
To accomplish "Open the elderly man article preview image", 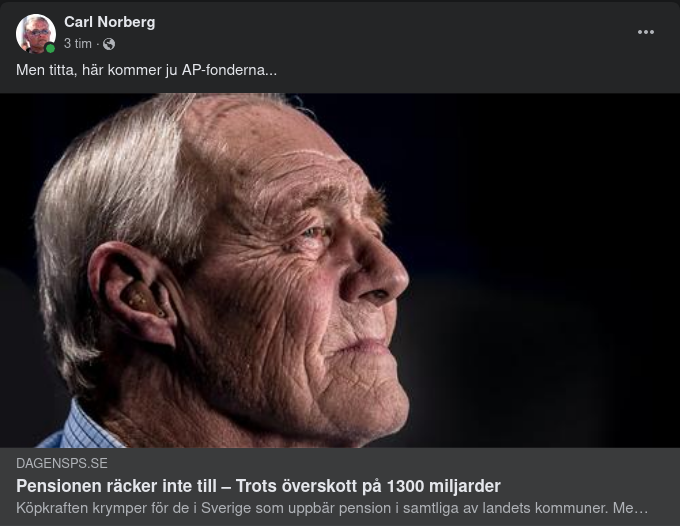I will tap(340, 270).
